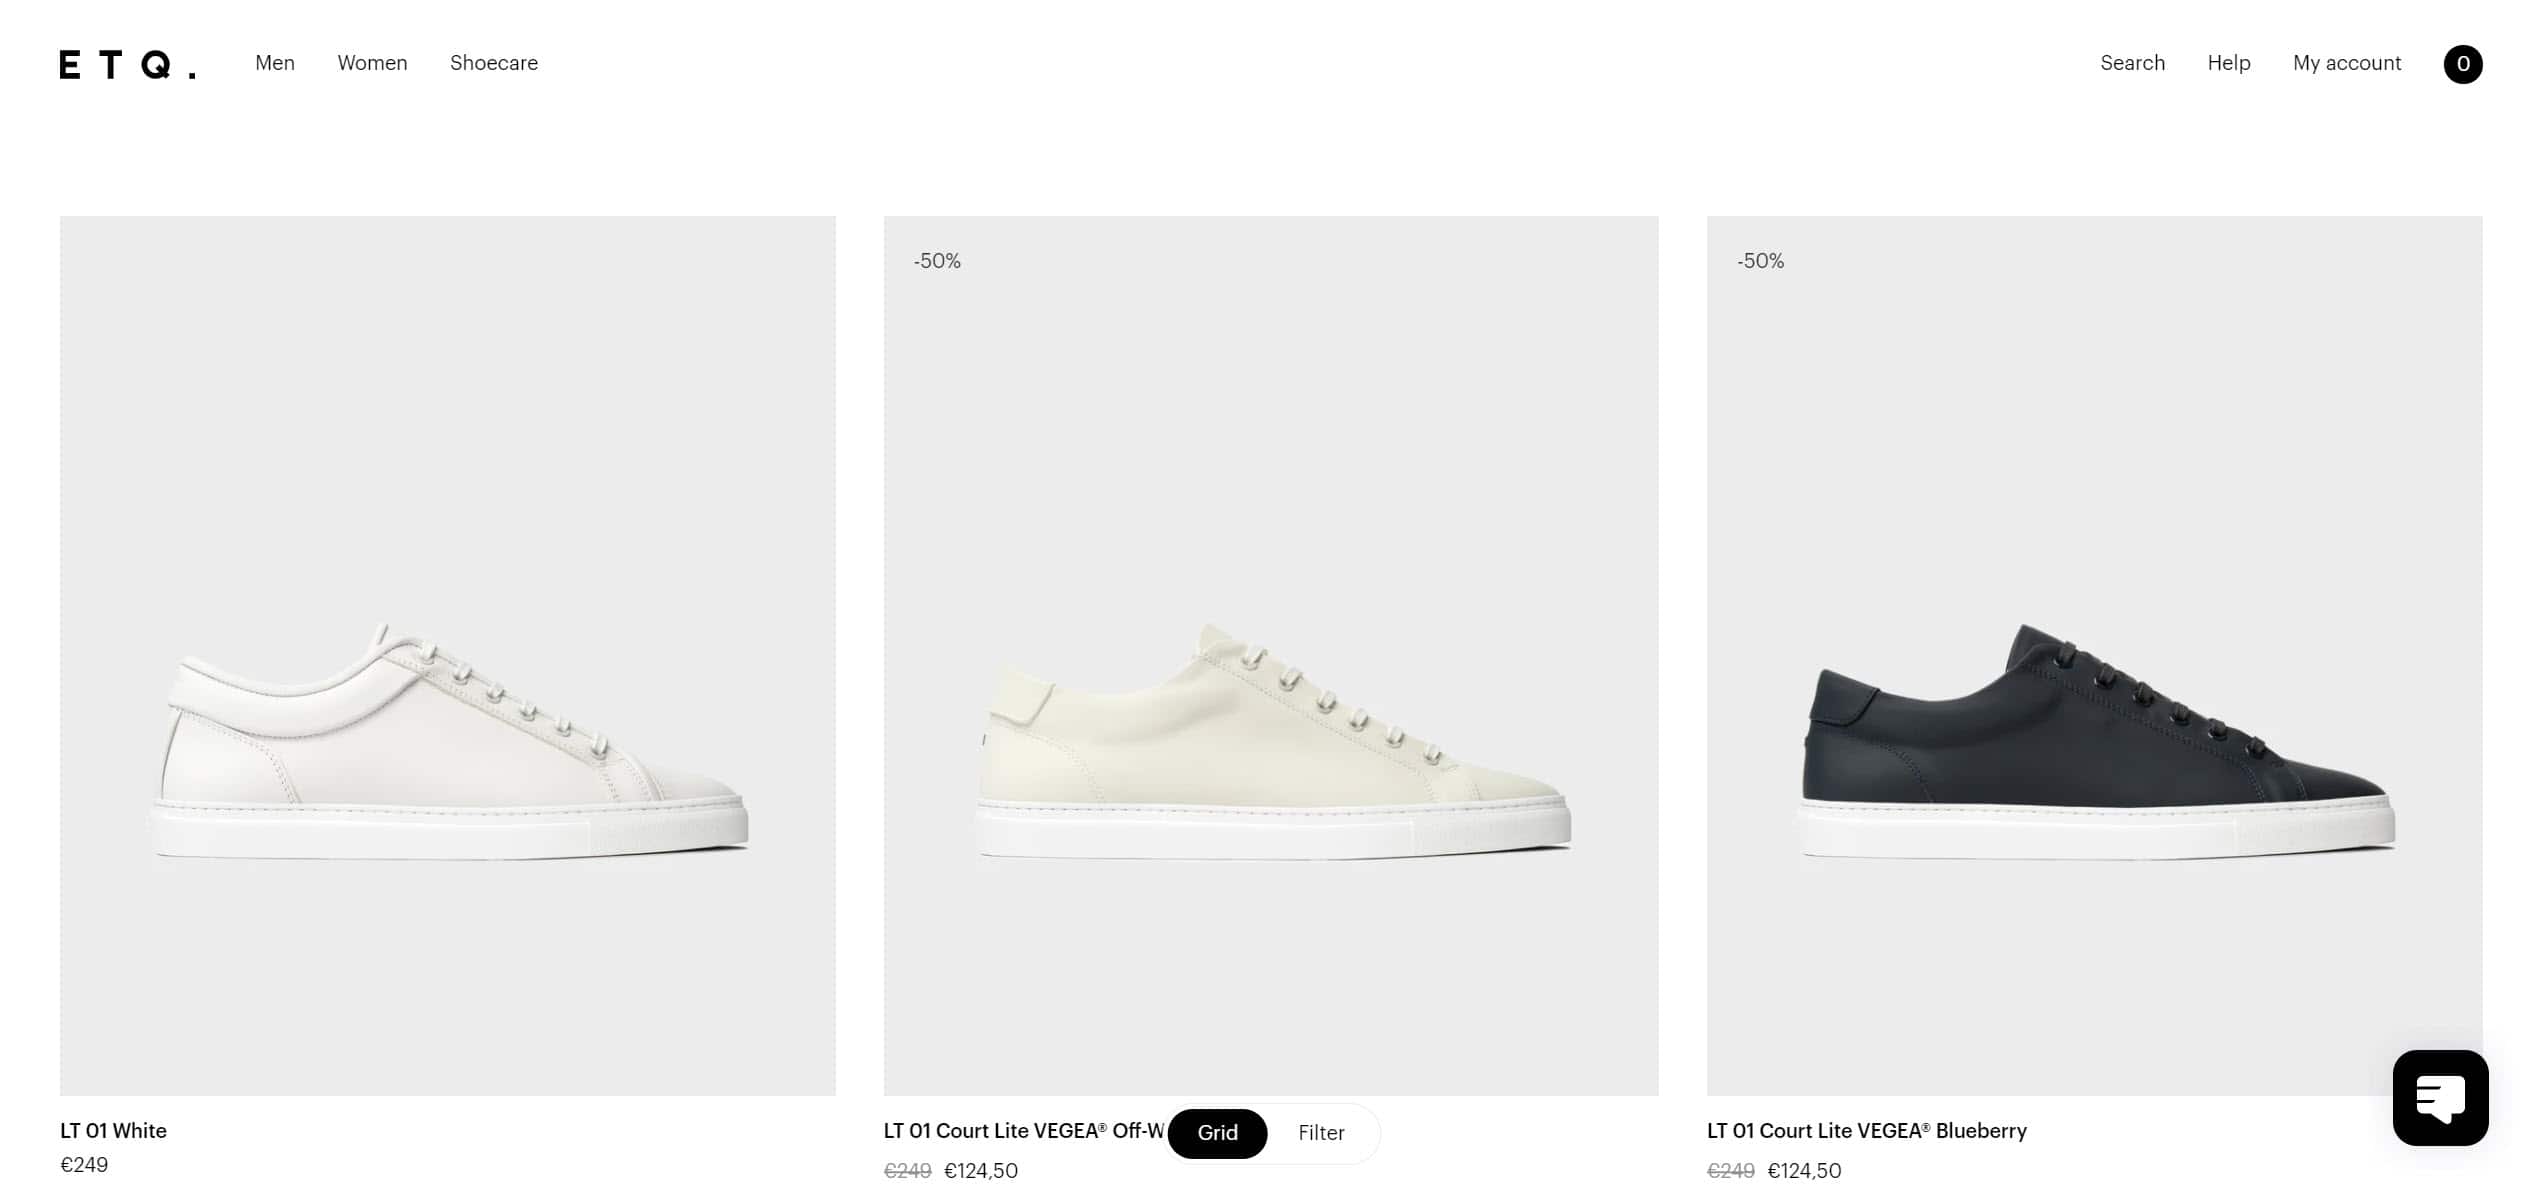
Task: Open LT 01 Court Lite VEGEA Off-White title
Action: click(x=1024, y=1131)
